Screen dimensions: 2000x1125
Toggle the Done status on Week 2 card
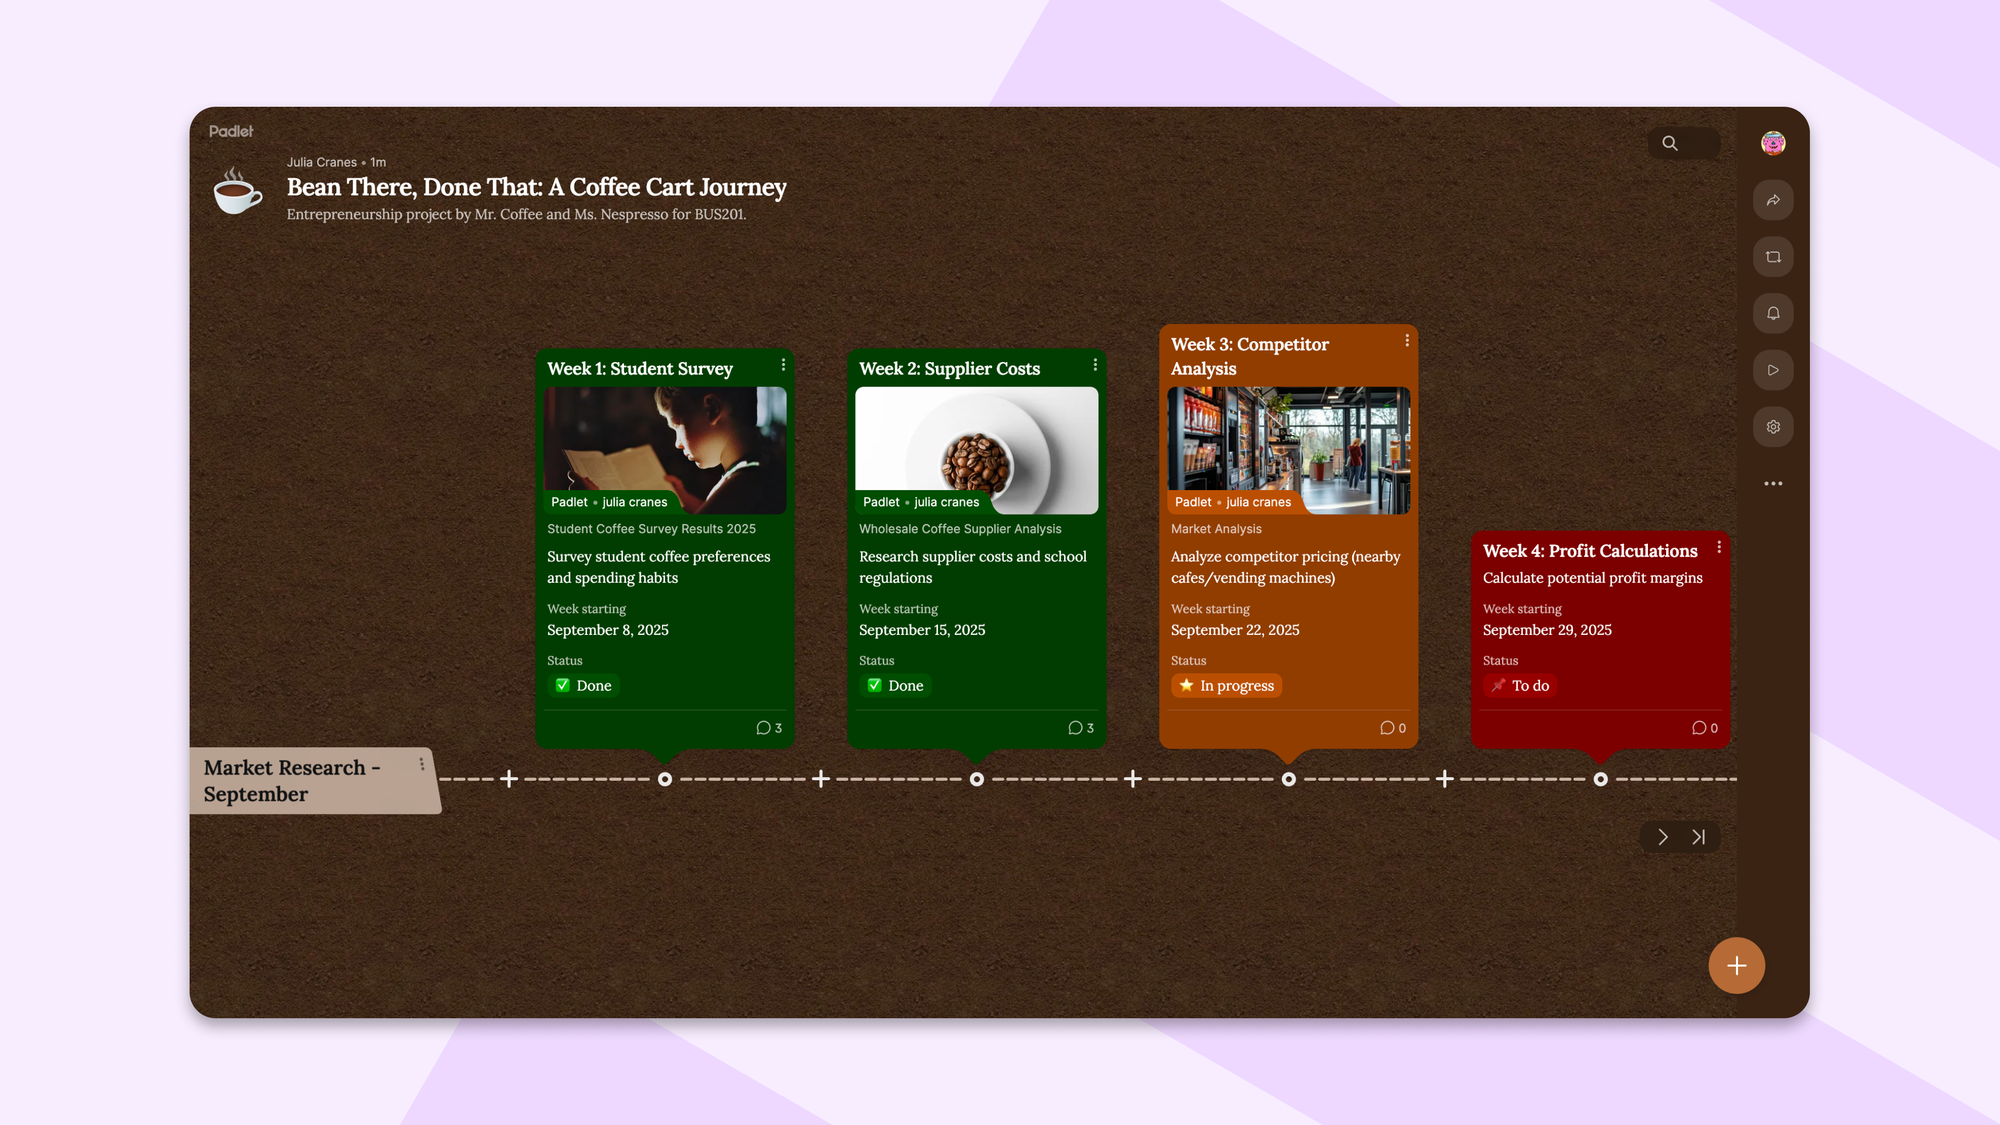tap(895, 685)
